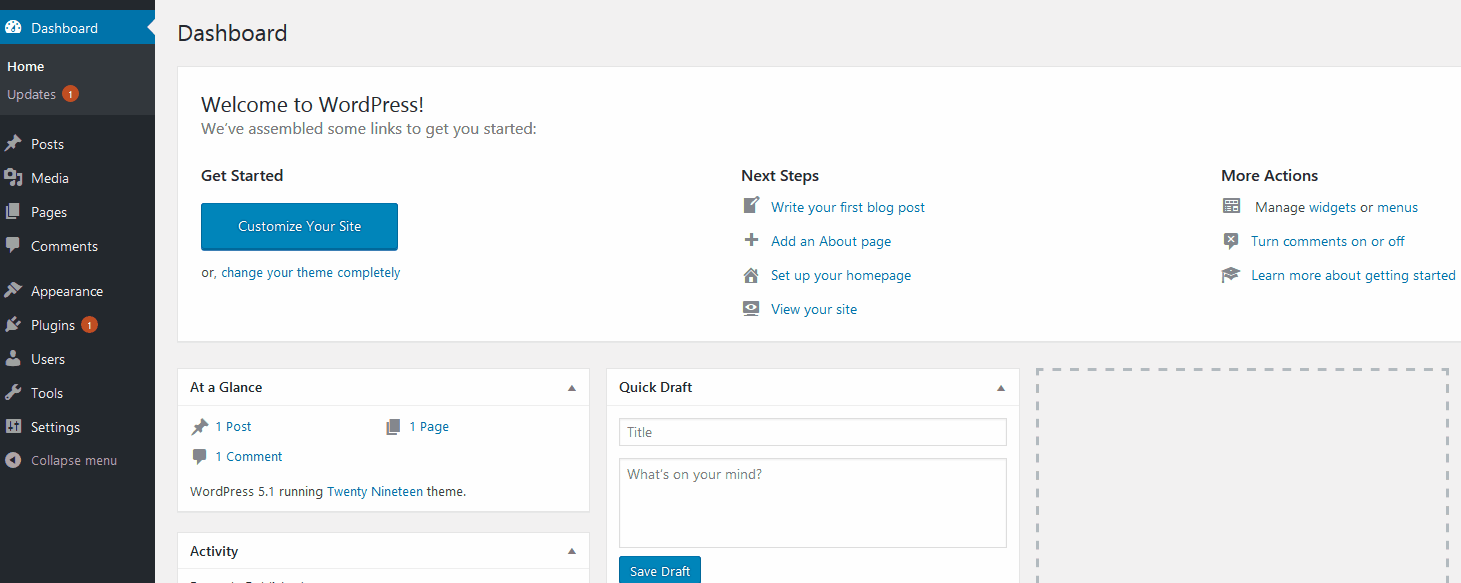This screenshot has height=583, width=1461.
Task: Click the Users person icon
Action: point(13,359)
